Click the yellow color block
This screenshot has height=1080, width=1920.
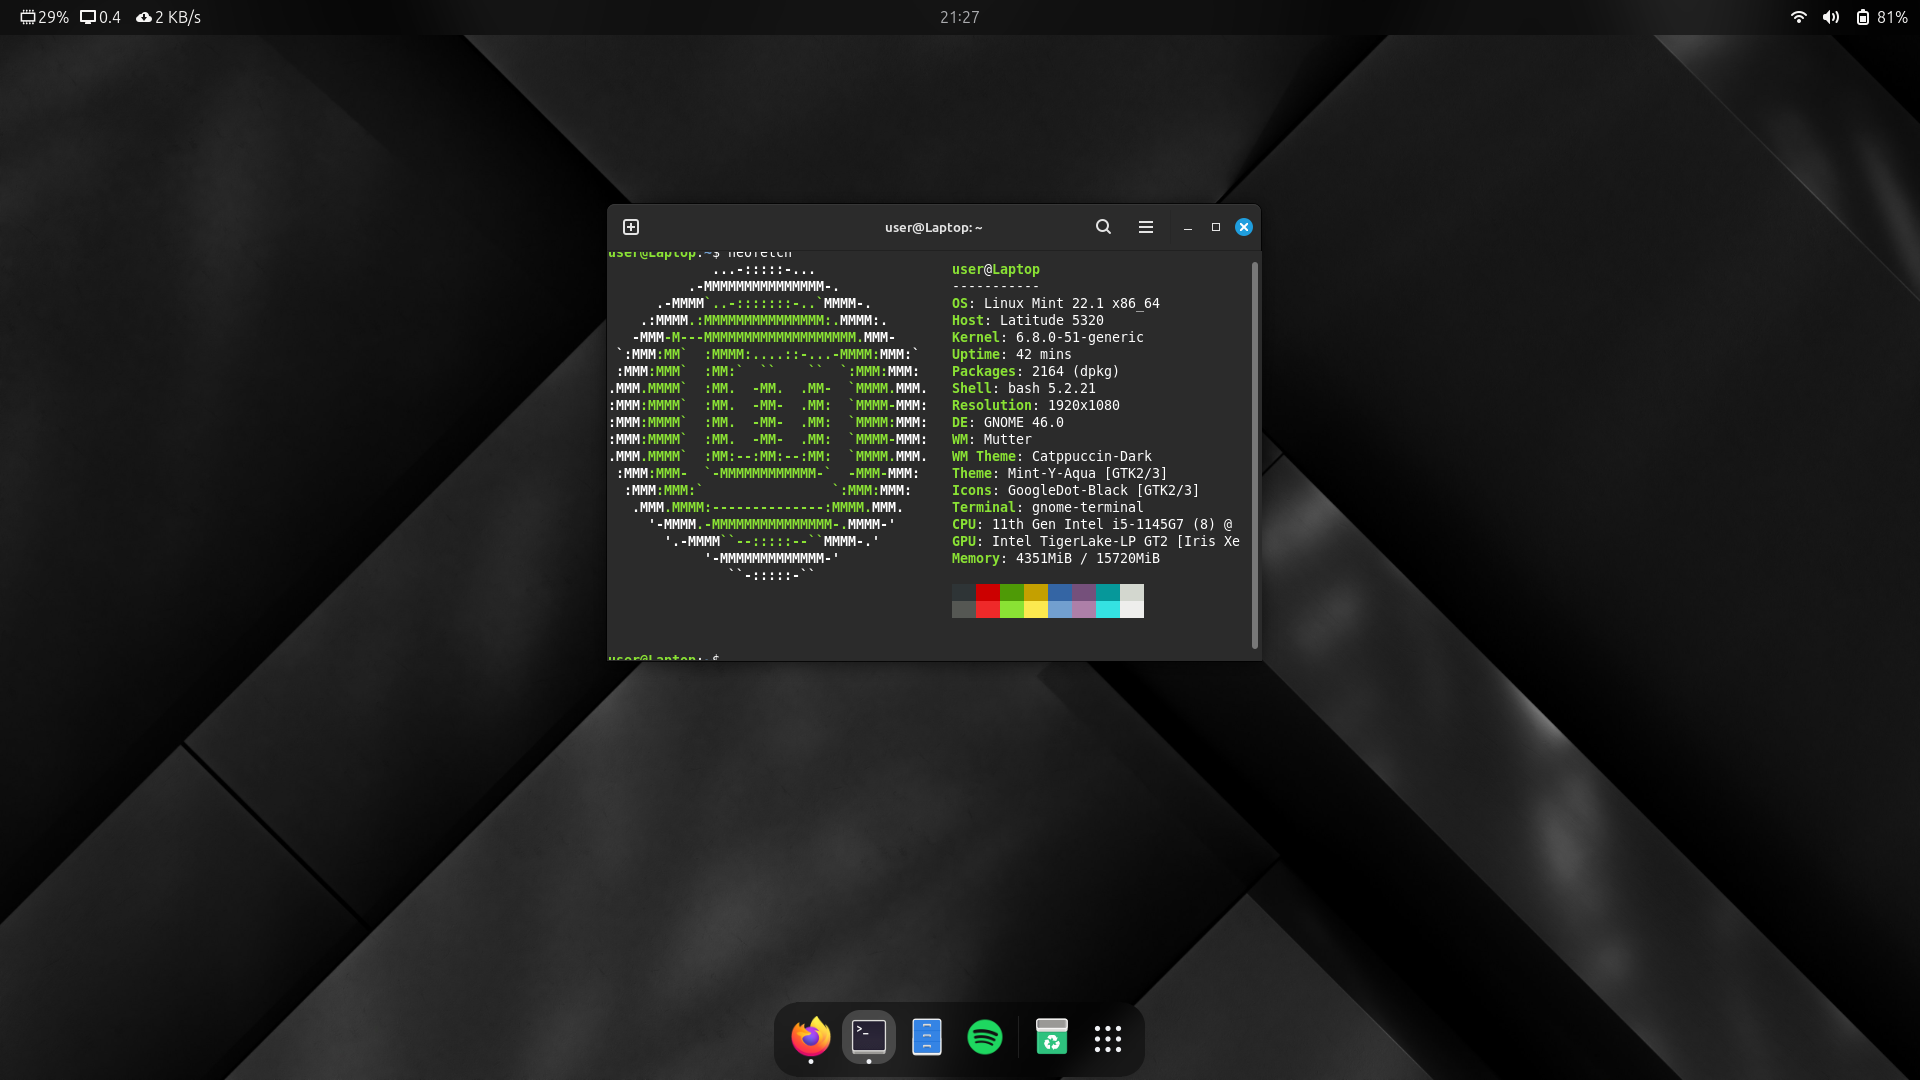1035,610
